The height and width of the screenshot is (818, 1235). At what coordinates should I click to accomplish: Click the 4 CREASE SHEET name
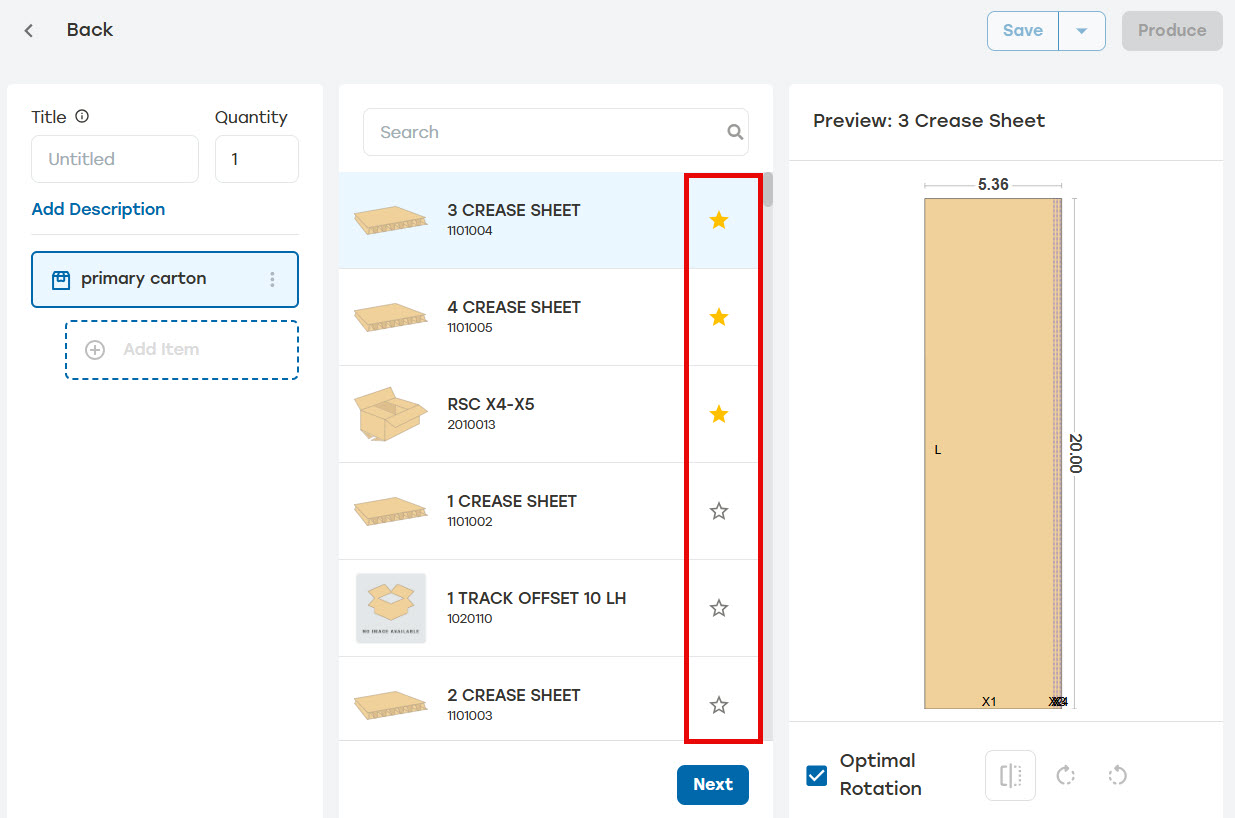coord(514,307)
